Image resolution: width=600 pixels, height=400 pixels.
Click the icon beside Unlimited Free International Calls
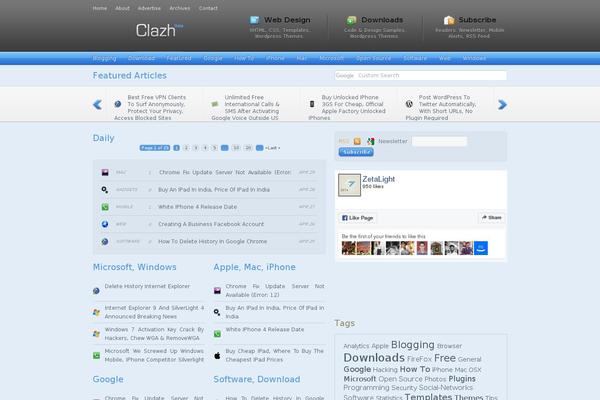[215, 104]
